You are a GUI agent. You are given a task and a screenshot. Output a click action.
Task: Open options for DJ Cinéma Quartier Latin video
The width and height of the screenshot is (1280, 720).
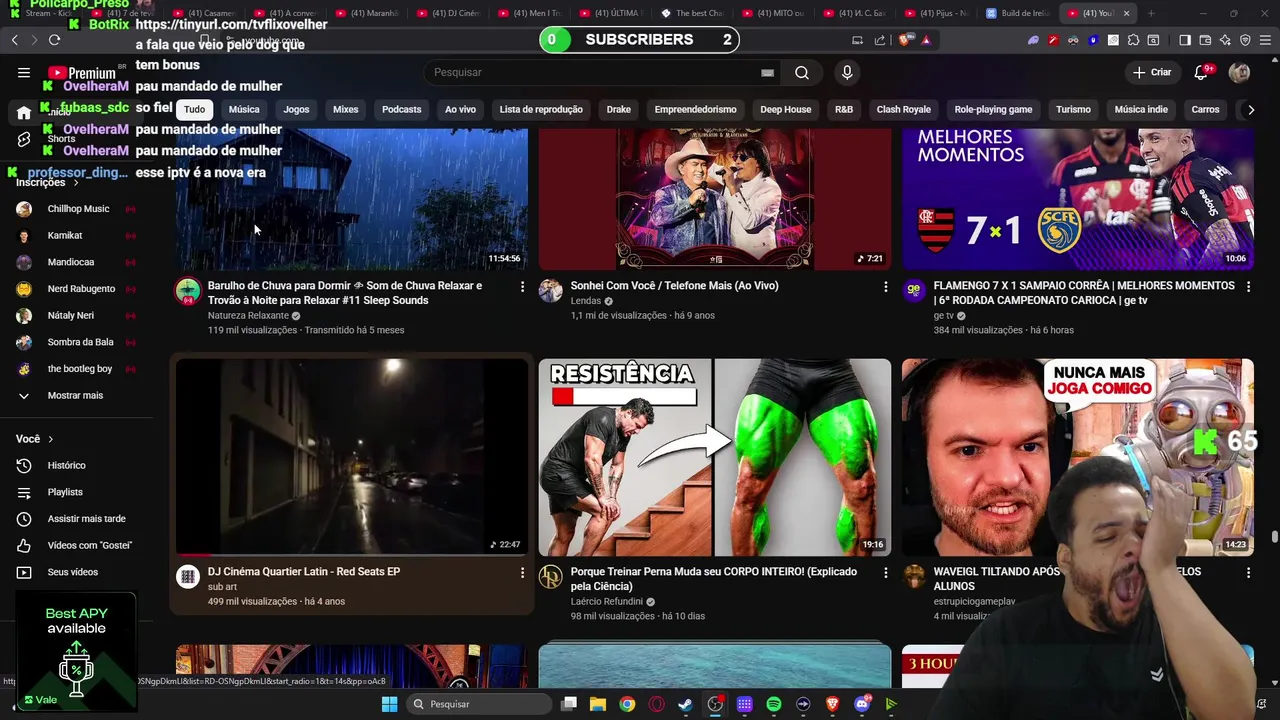coord(522,573)
